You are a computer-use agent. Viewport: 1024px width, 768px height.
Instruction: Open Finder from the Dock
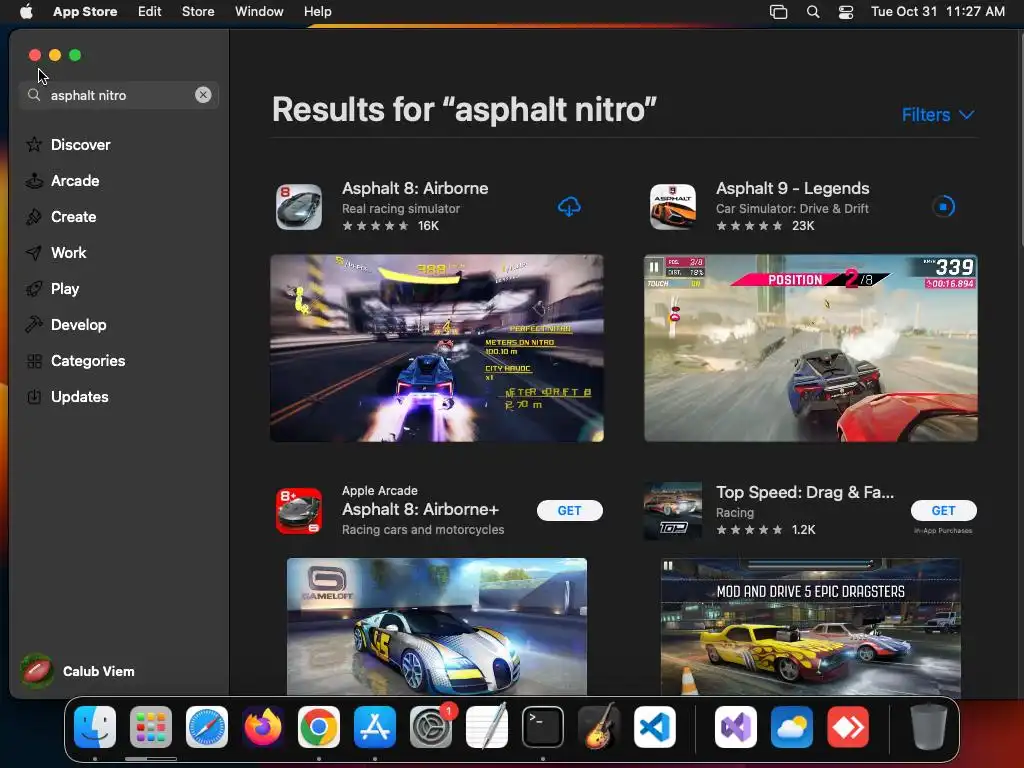click(95, 727)
